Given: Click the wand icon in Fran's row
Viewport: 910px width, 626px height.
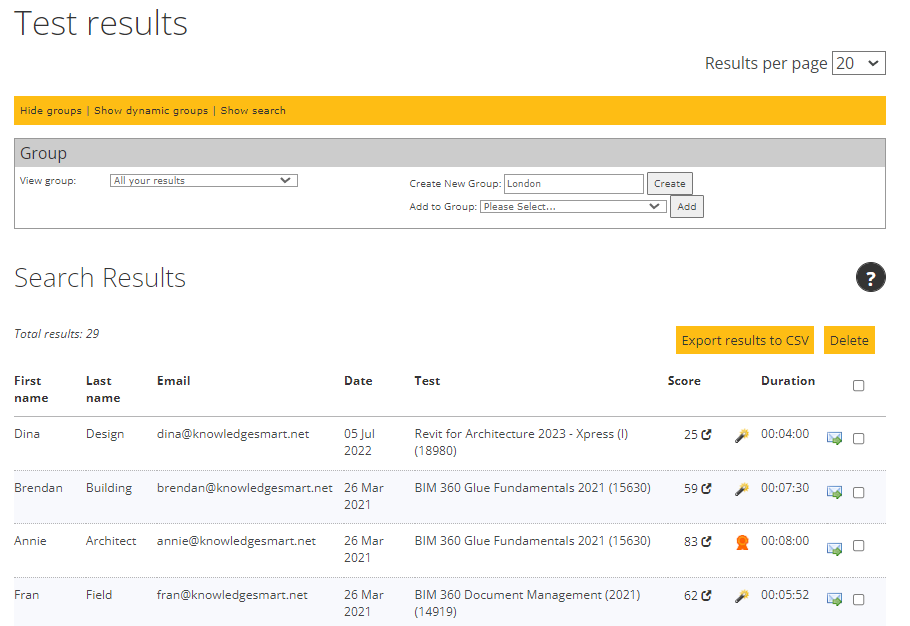Looking at the screenshot, I should point(742,596).
